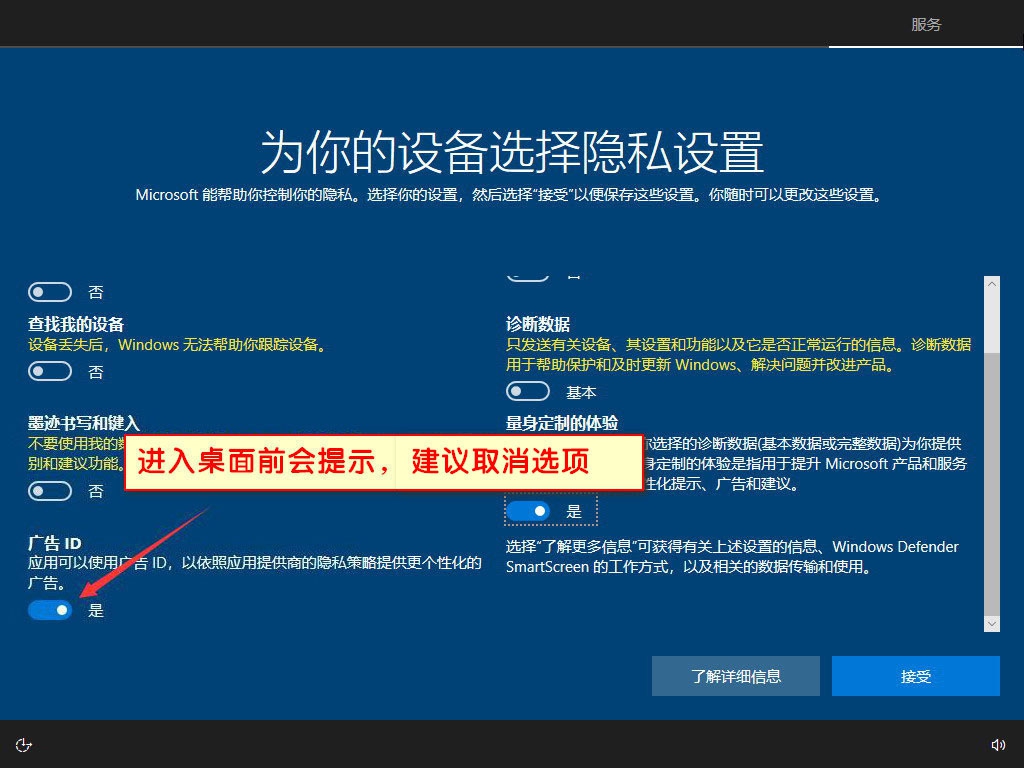Click the scrollbar down arrow

point(992,624)
